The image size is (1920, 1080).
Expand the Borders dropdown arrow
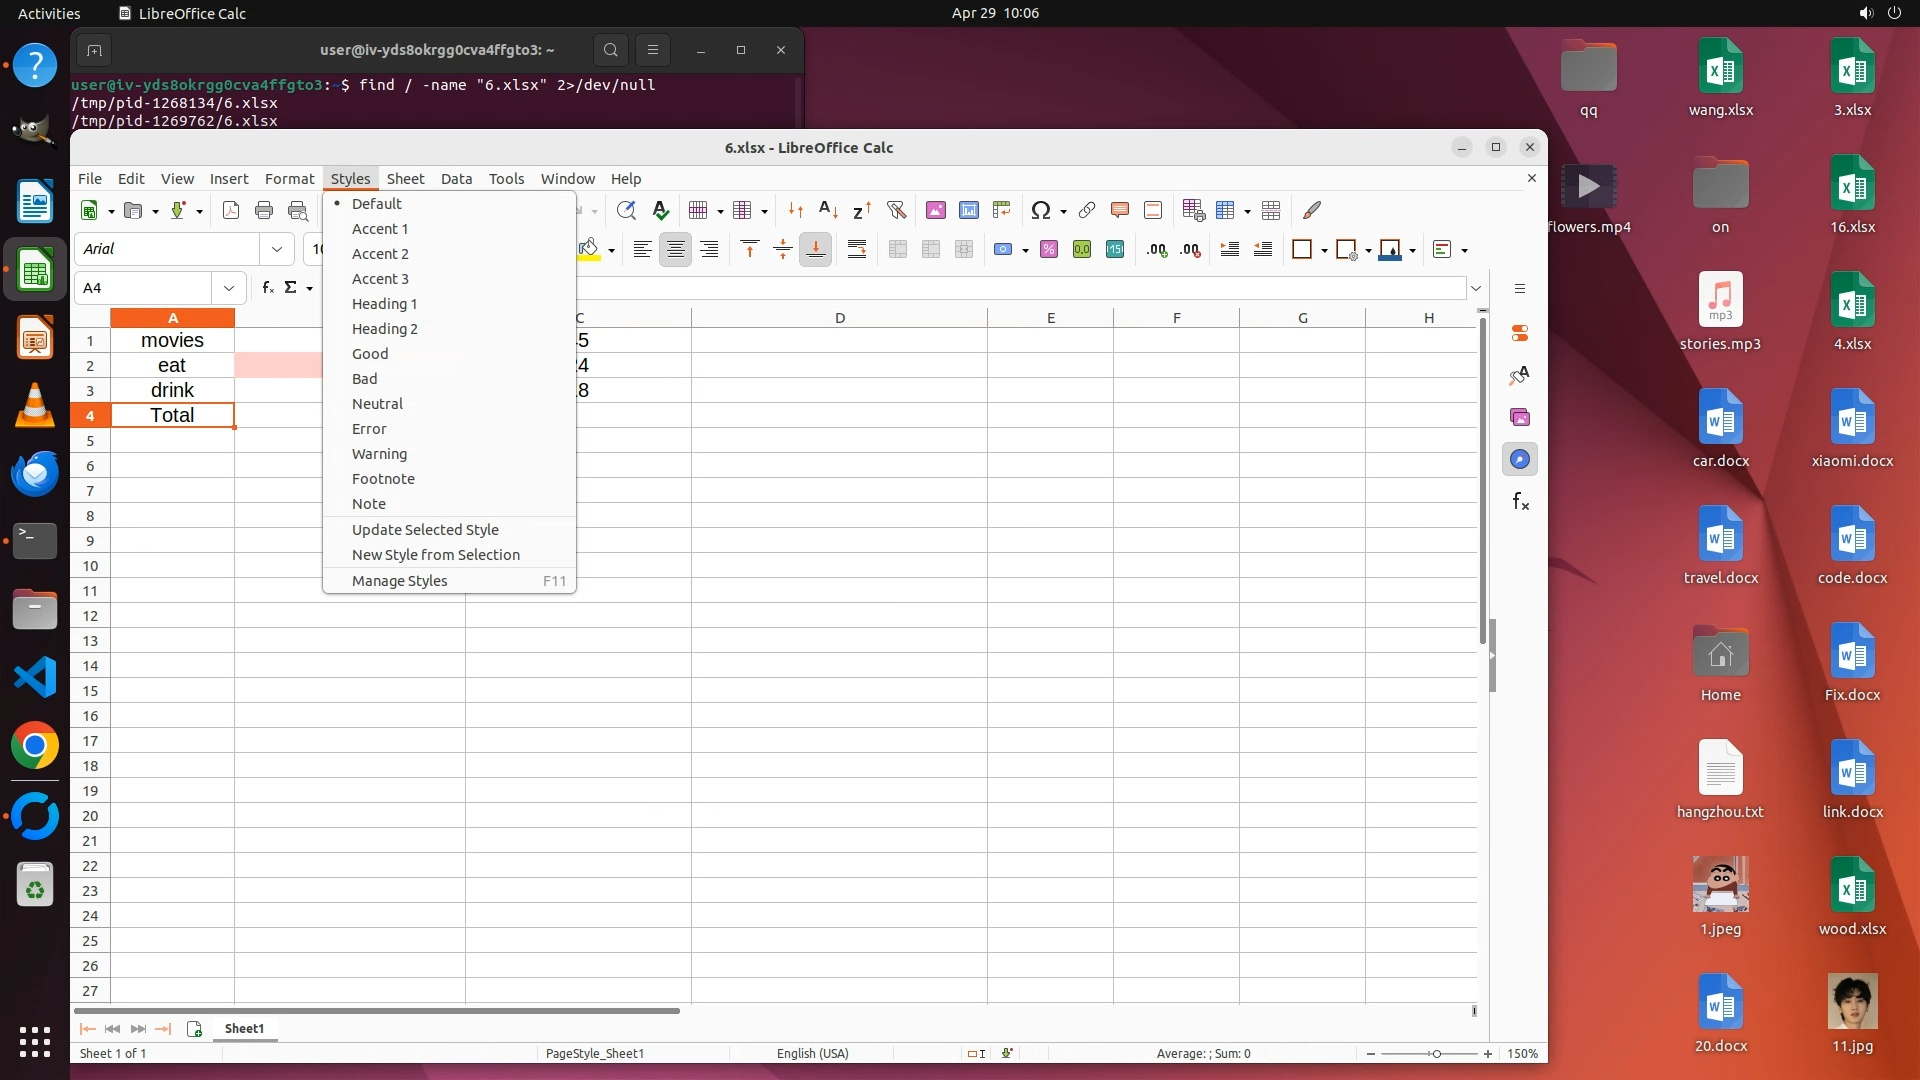click(x=1324, y=251)
